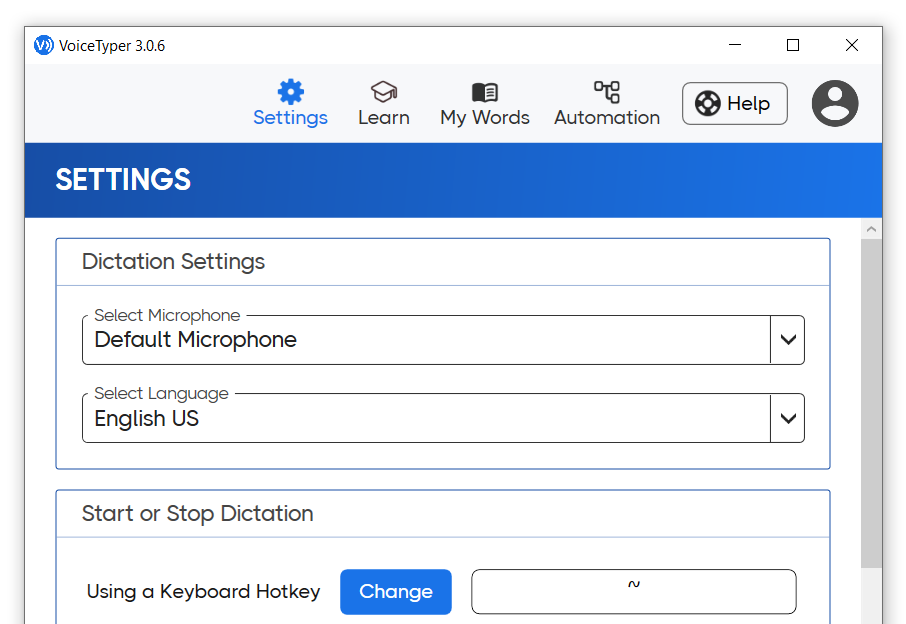The image size is (906, 624).
Task: Expand the Select Language dropdown
Action: click(789, 418)
